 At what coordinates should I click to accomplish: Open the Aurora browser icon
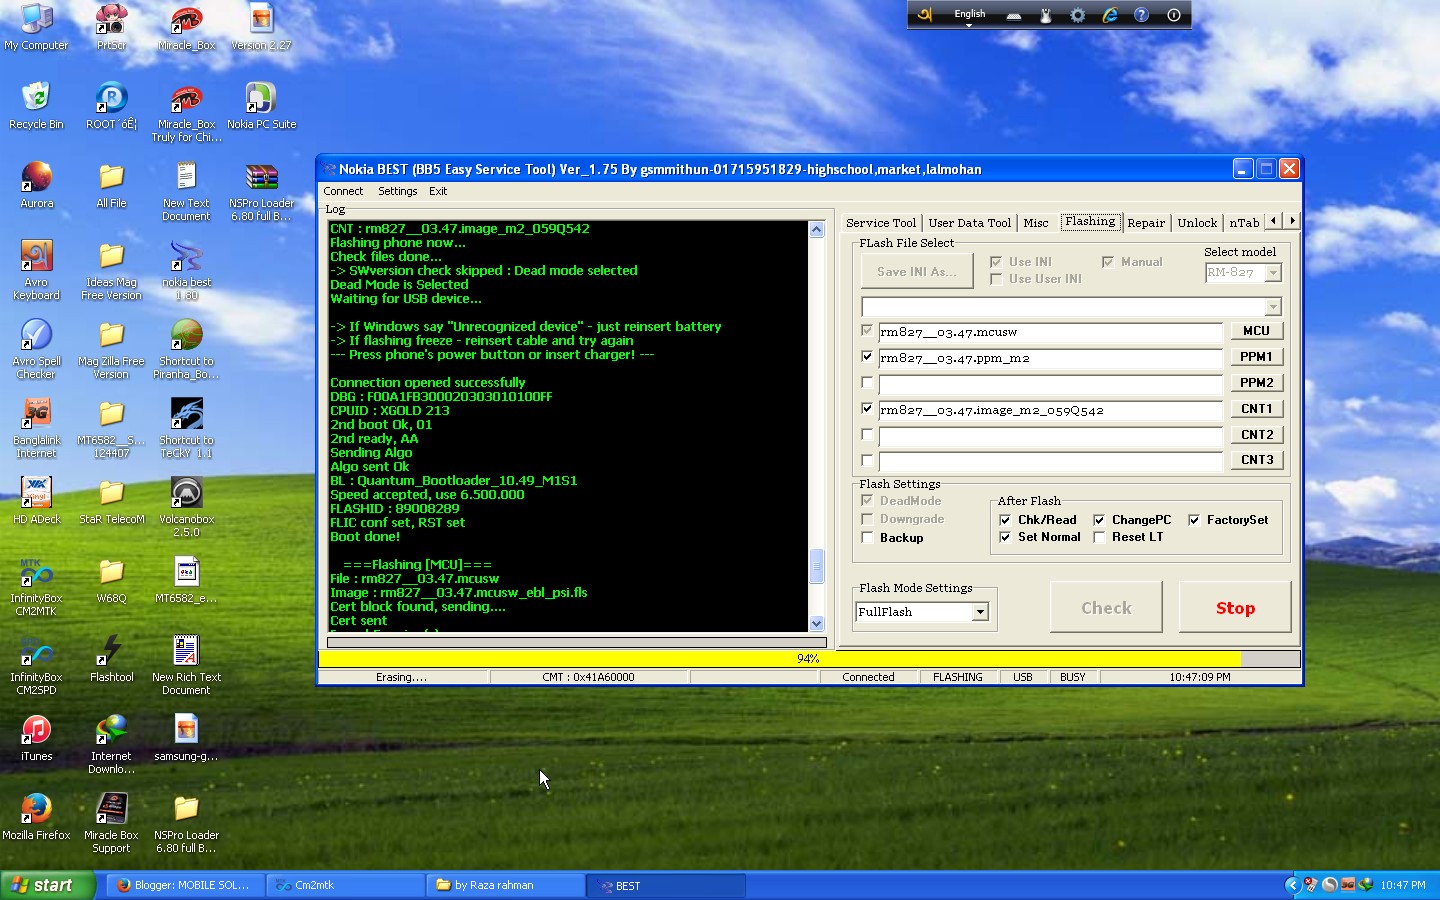[x=36, y=185]
